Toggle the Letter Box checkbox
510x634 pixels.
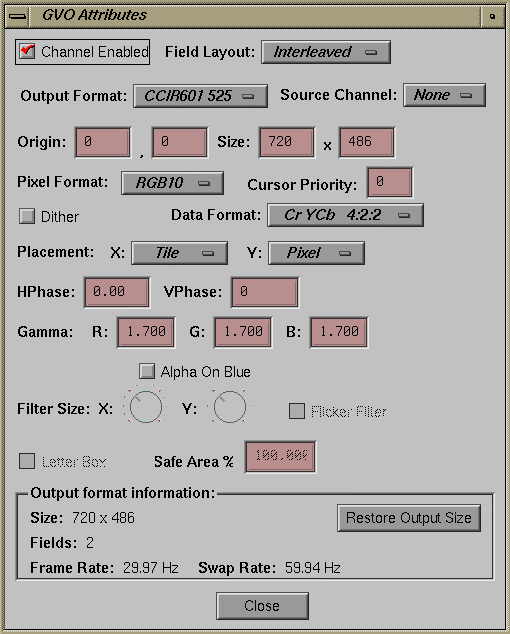coord(27,461)
